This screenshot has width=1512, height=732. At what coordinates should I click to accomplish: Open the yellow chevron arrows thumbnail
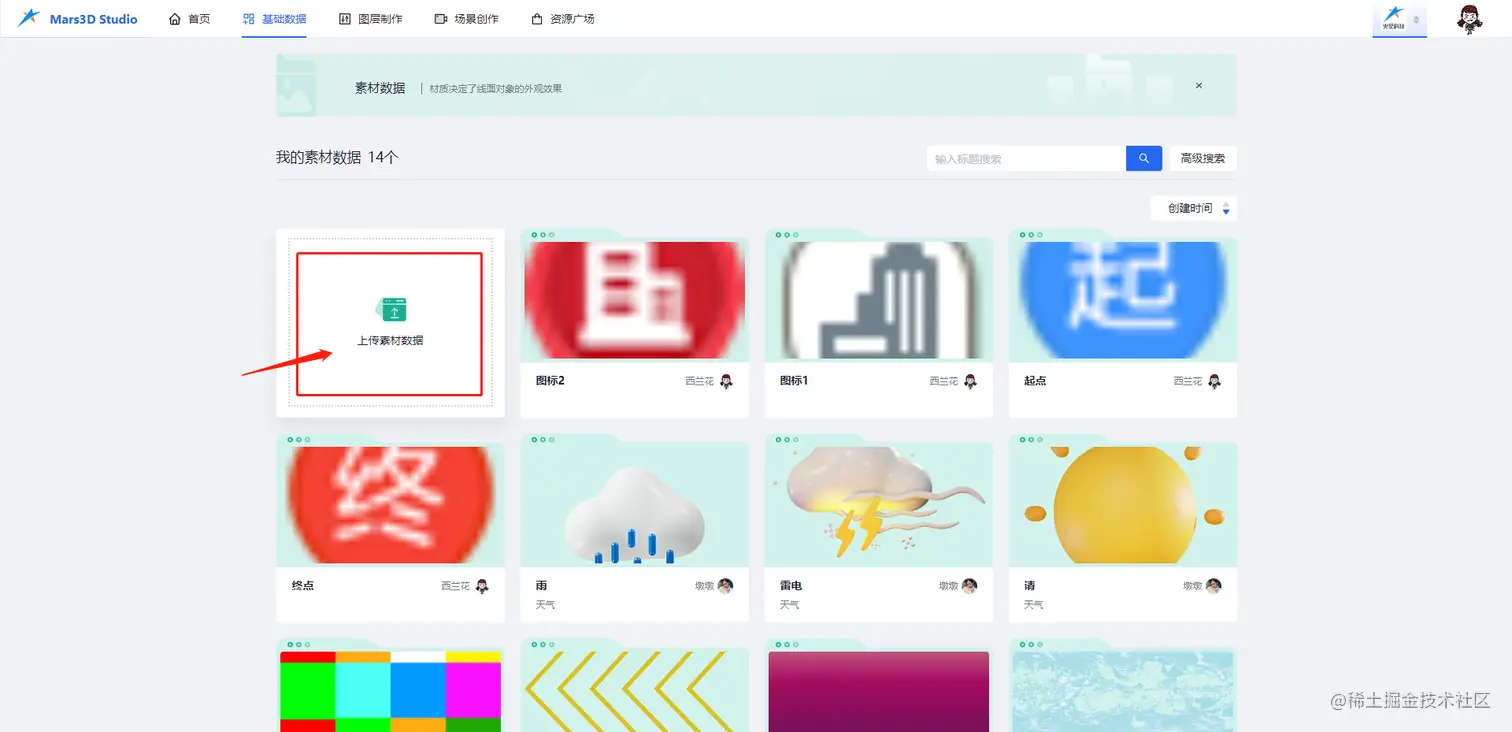click(634, 691)
